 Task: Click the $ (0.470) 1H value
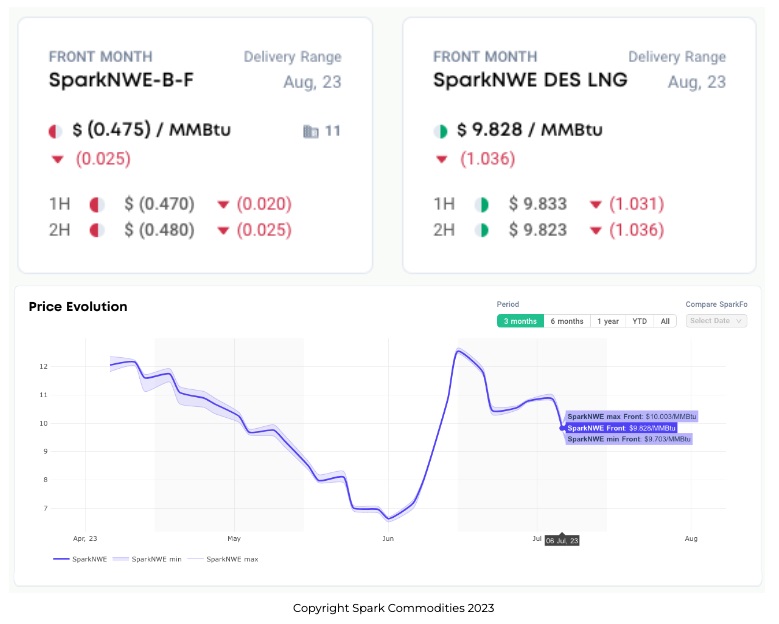point(159,204)
